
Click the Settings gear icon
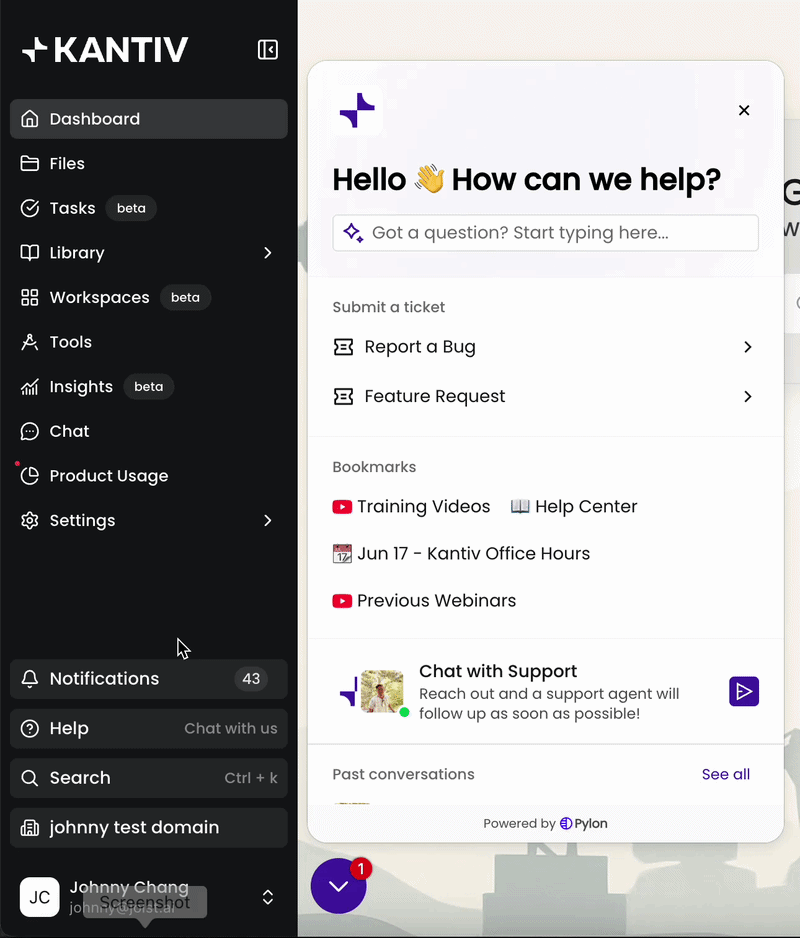coord(29,520)
